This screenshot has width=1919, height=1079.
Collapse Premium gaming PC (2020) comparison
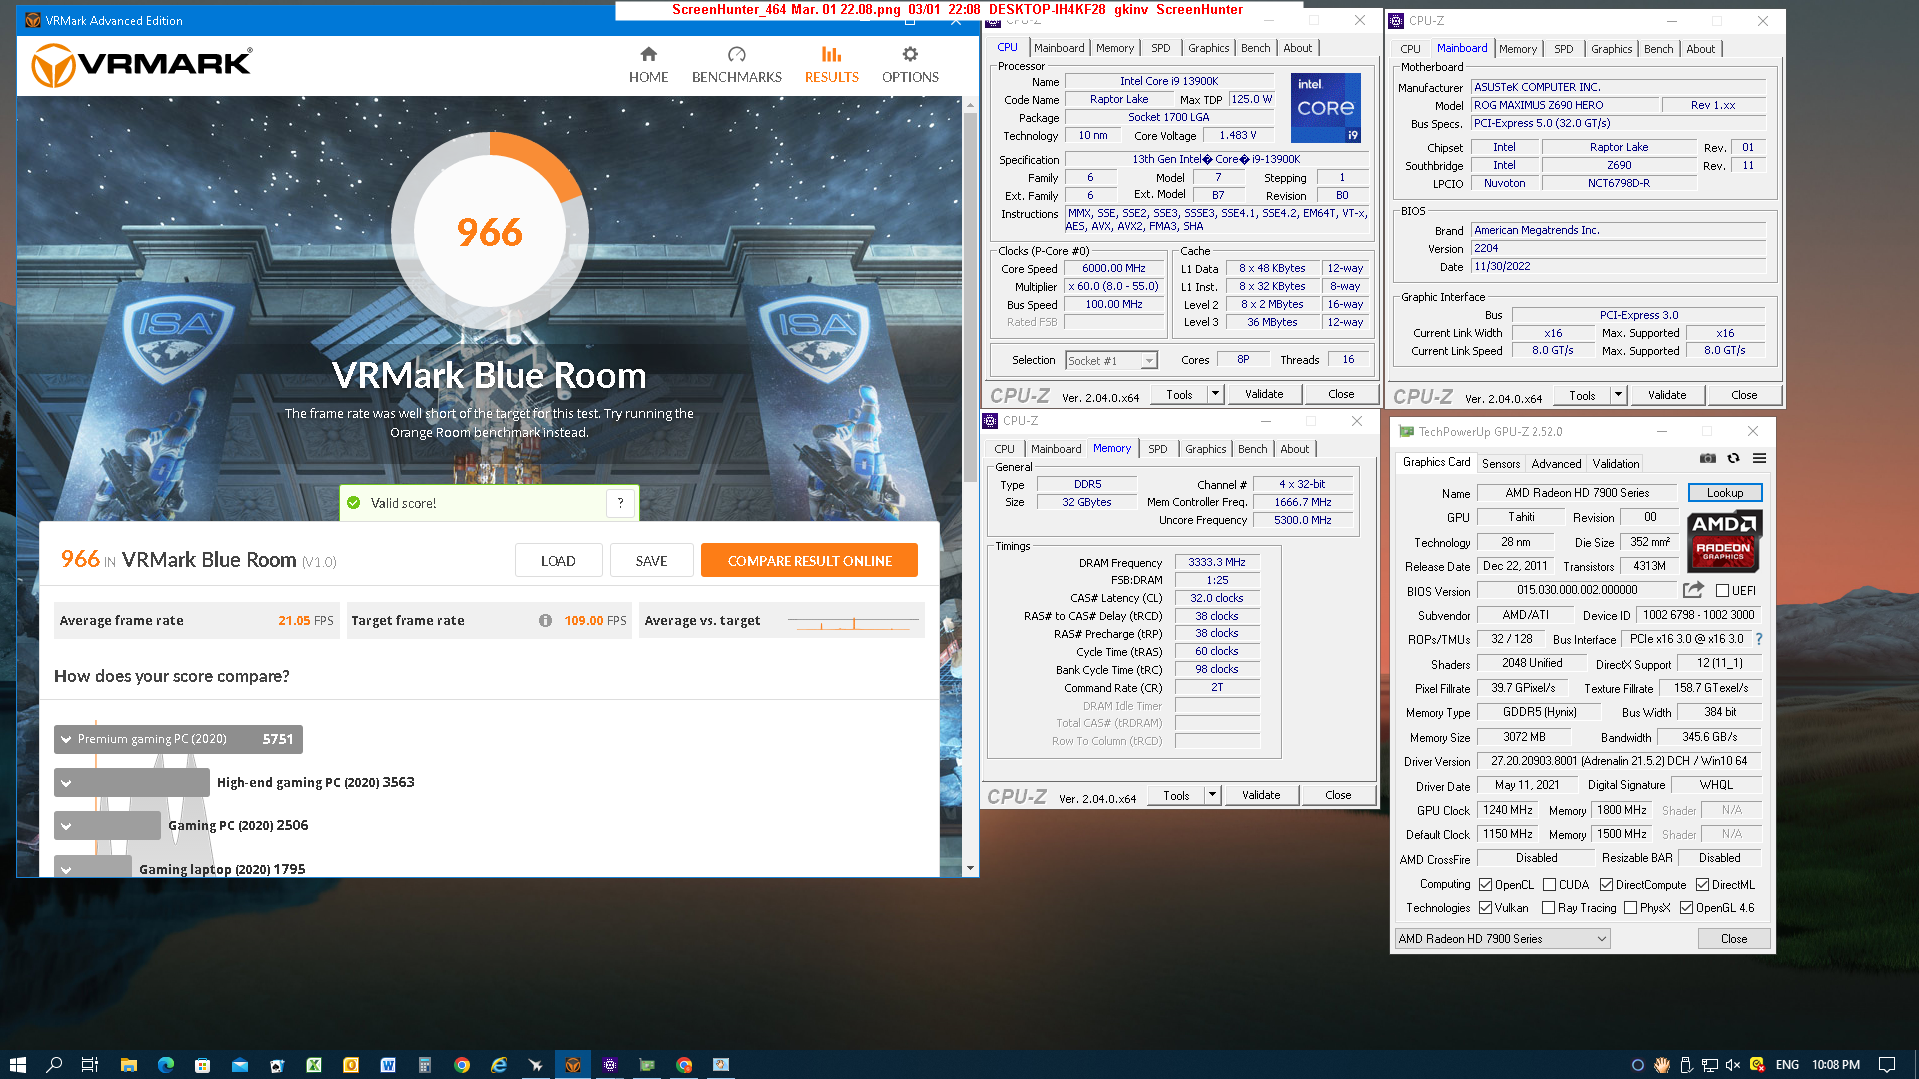[66, 739]
